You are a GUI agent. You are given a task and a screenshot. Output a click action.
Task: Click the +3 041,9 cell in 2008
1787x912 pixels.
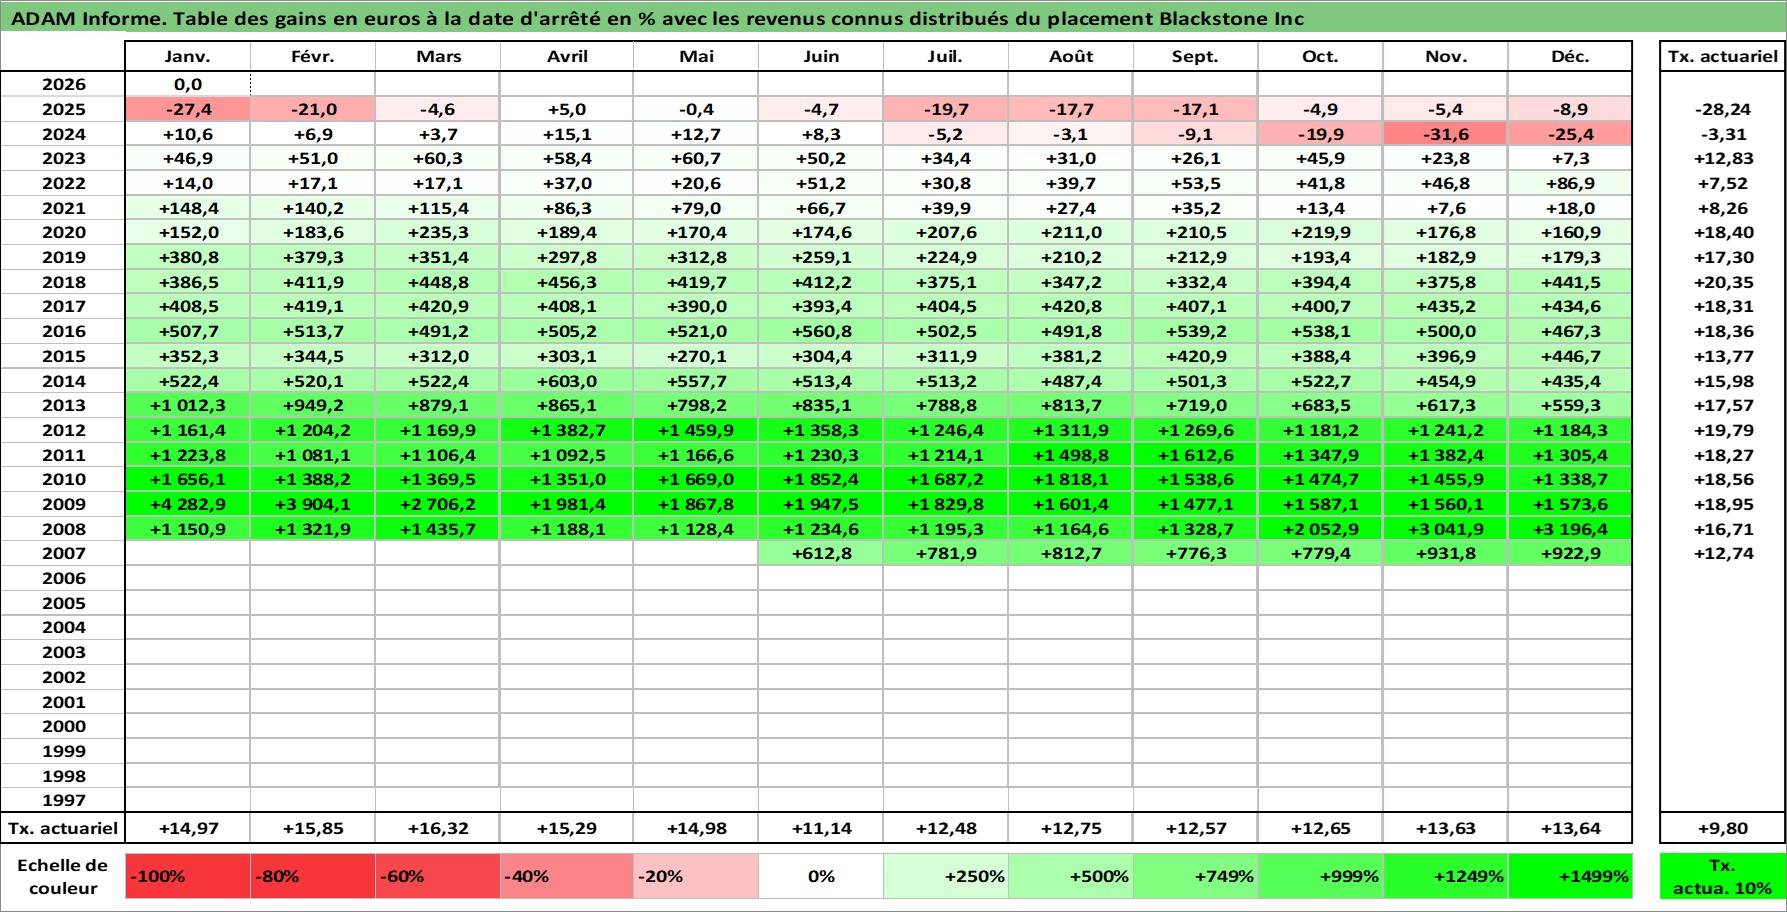pos(1446,529)
